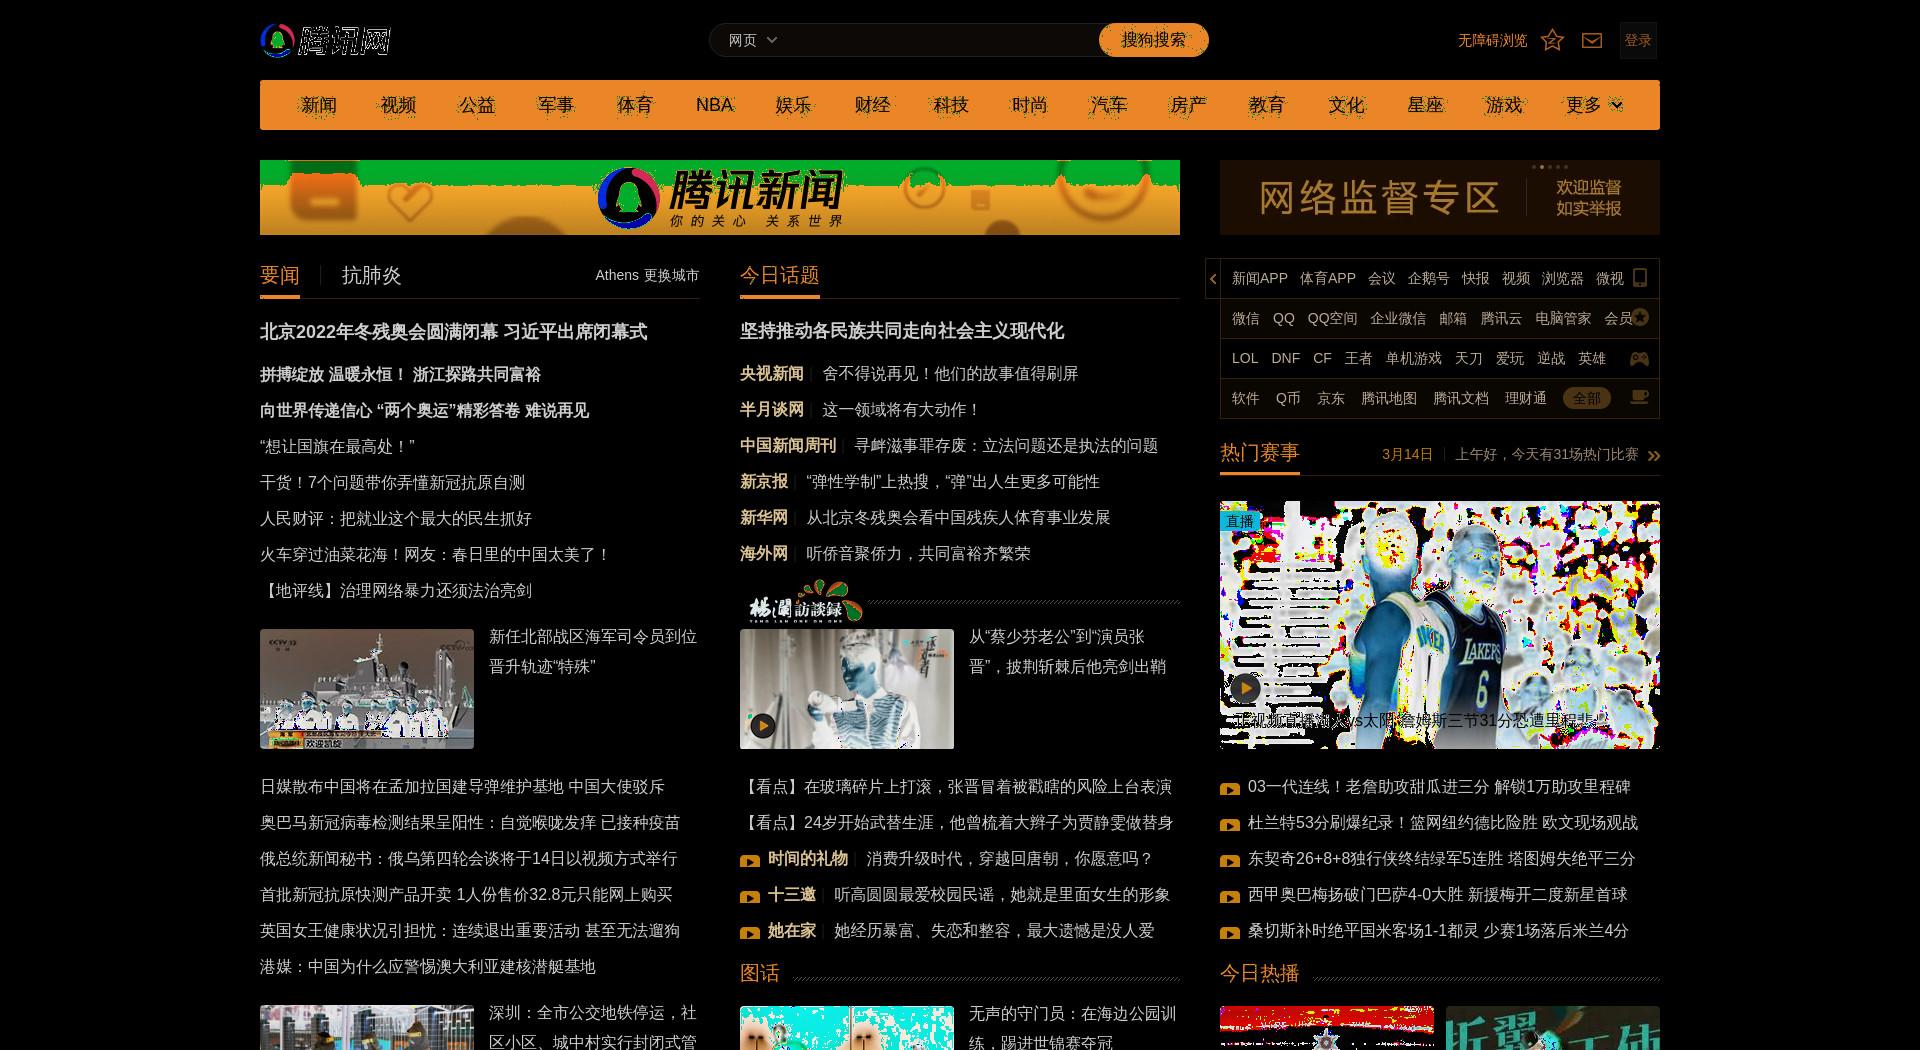Screen dimensions: 1920x1050
Task: Click video icon beside 十三邀
Action: (750, 897)
